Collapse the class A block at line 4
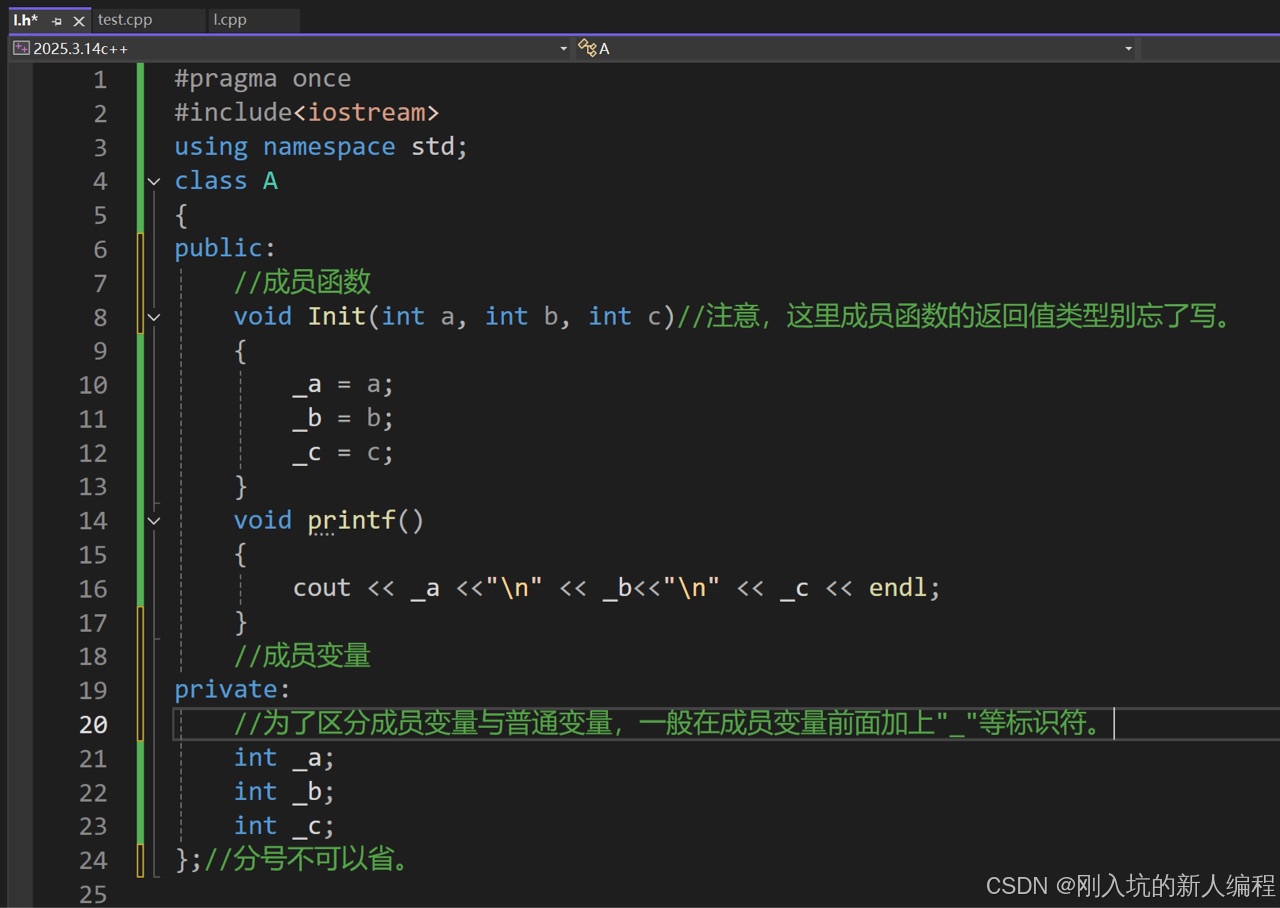Screen dimensions: 1280x908 pos(154,181)
